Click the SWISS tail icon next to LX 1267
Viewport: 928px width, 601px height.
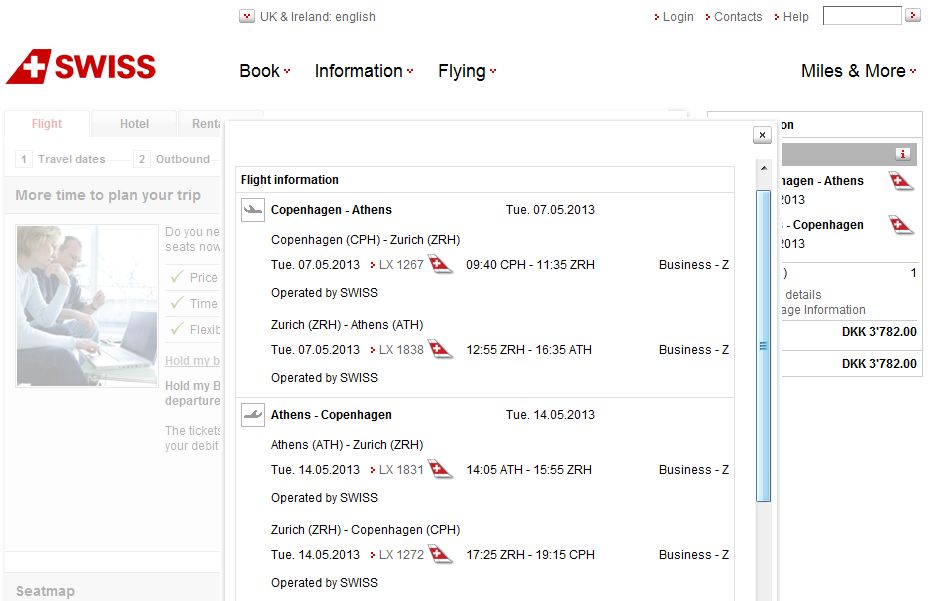click(x=440, y=264)
